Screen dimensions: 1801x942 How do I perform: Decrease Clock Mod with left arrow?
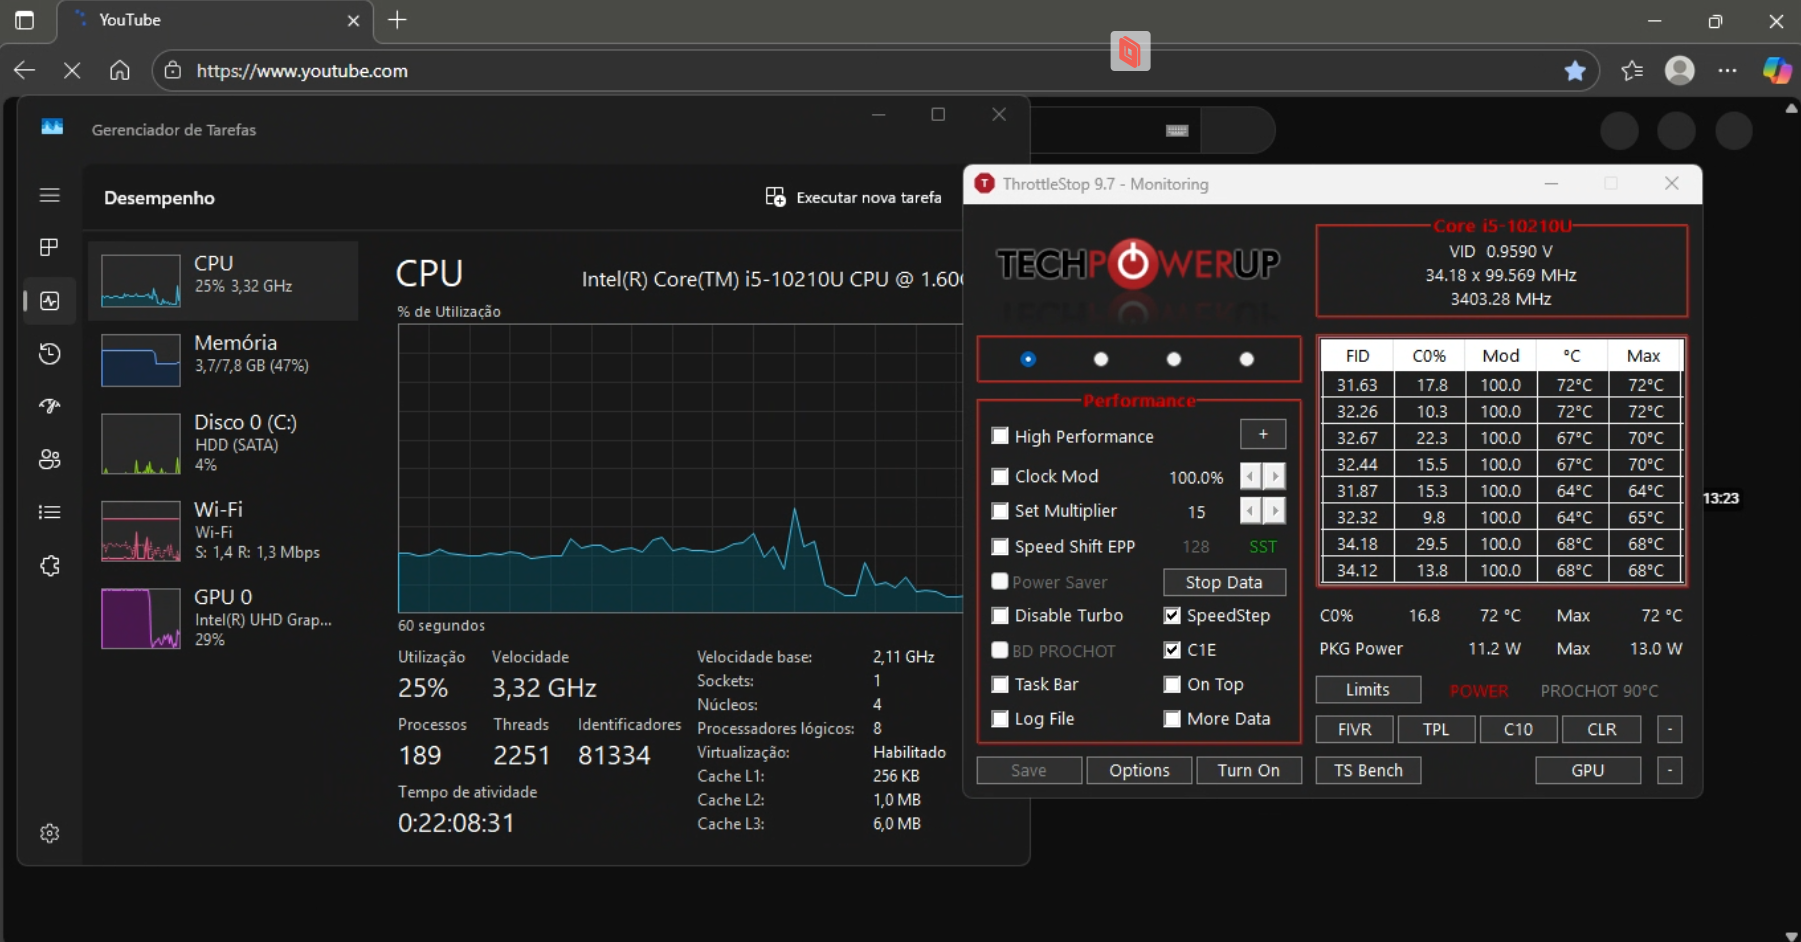1250,477
